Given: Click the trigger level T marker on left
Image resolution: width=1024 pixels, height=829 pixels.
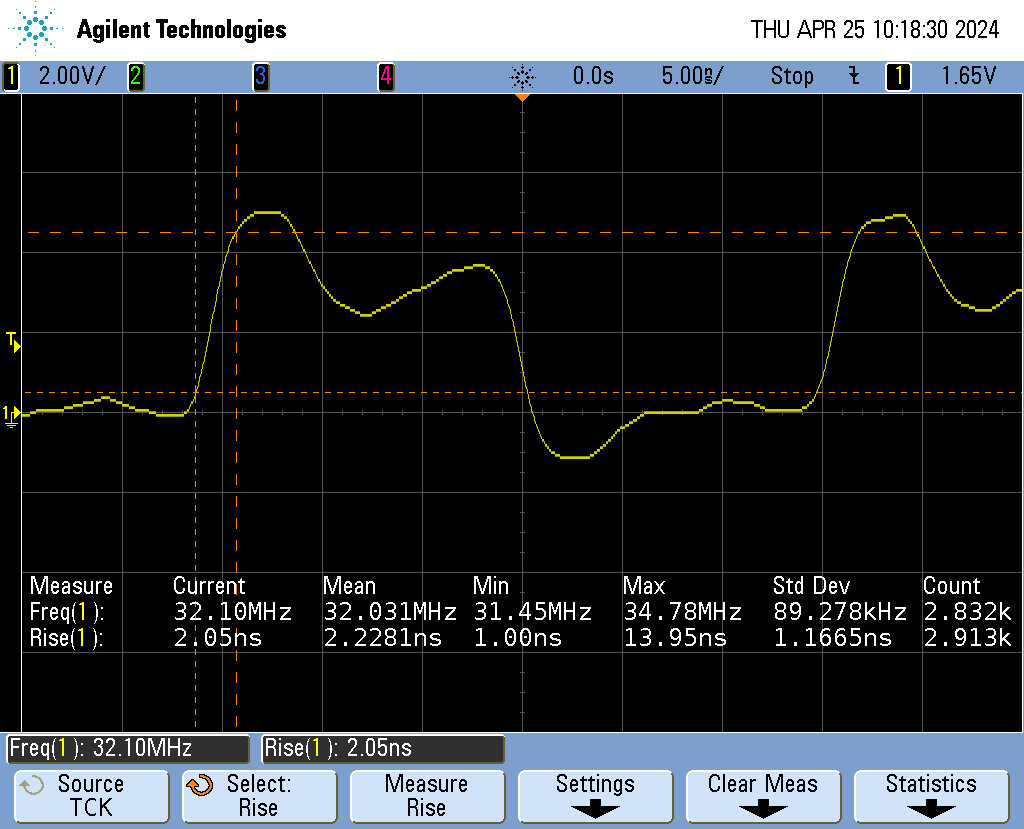Looking at the screenshot, I should pyautogui.click(x=13, y=342).
